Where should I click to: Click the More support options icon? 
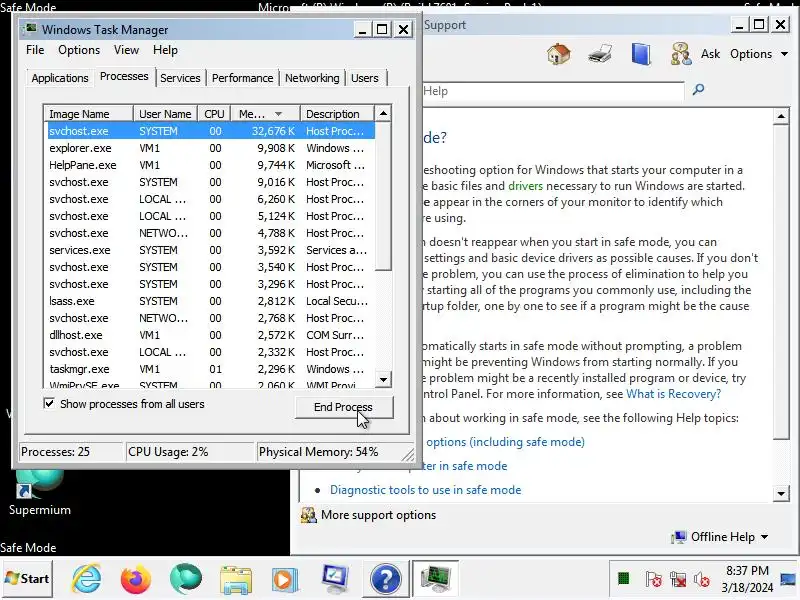click(308, 515)
